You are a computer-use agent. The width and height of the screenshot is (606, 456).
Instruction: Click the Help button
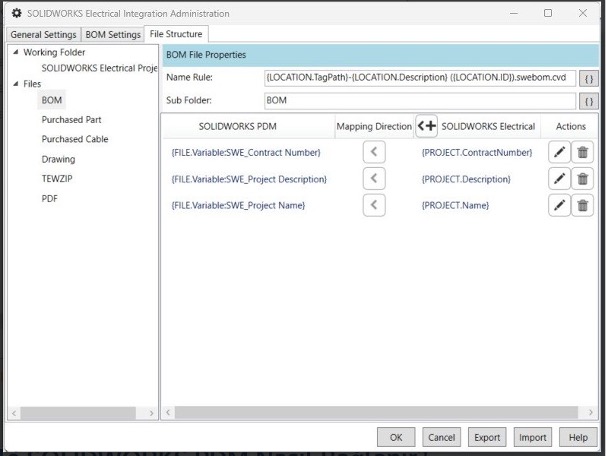578,437
